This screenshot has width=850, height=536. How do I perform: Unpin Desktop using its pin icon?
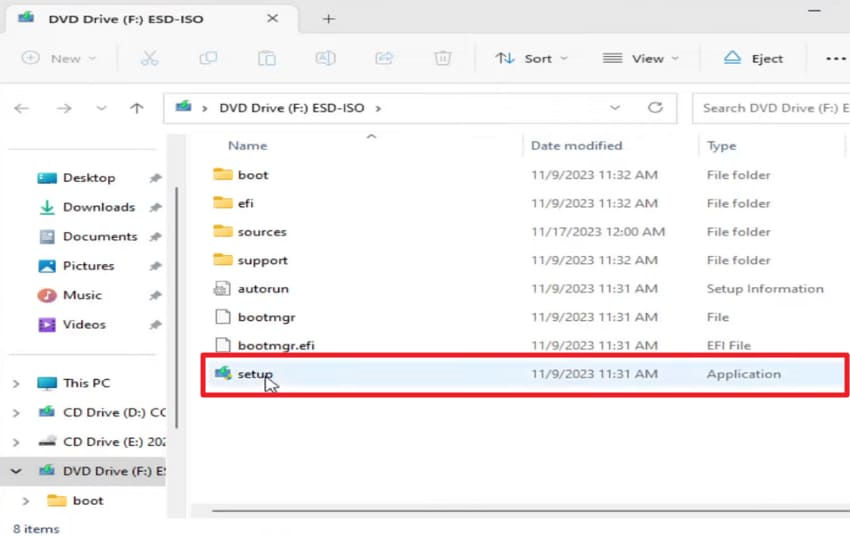156,178
